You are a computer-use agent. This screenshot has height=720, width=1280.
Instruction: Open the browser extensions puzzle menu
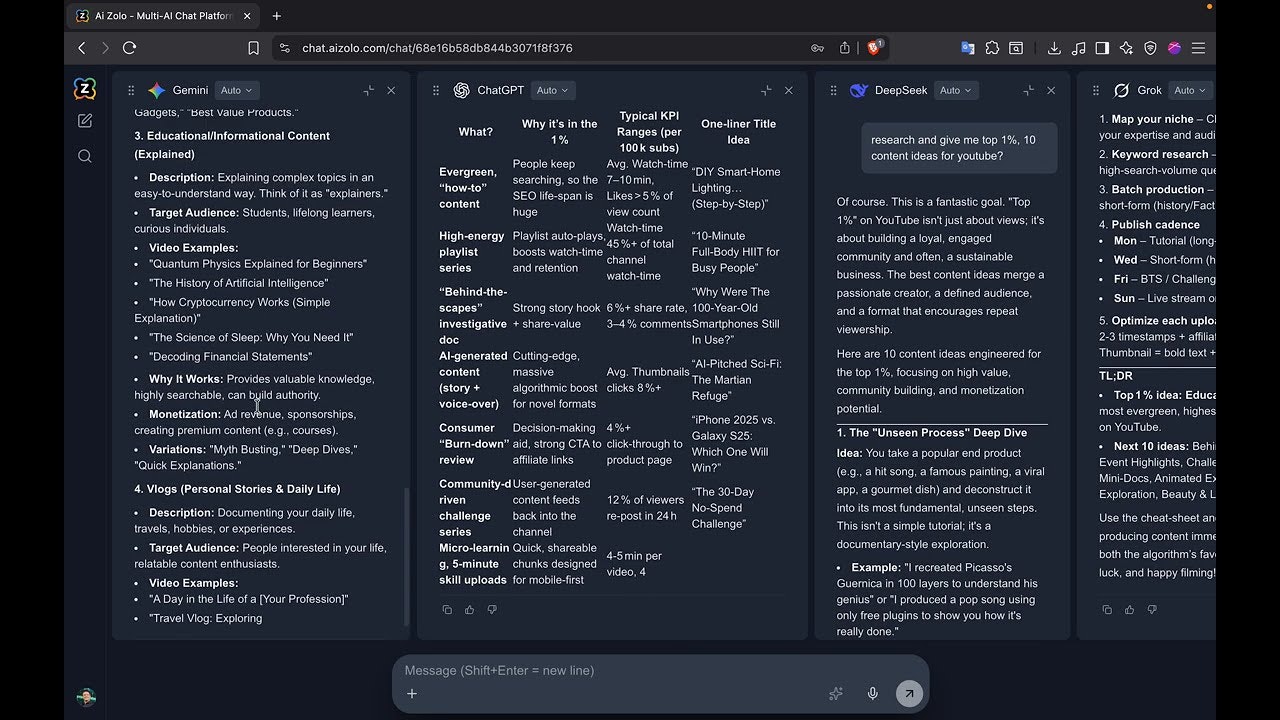992,48
